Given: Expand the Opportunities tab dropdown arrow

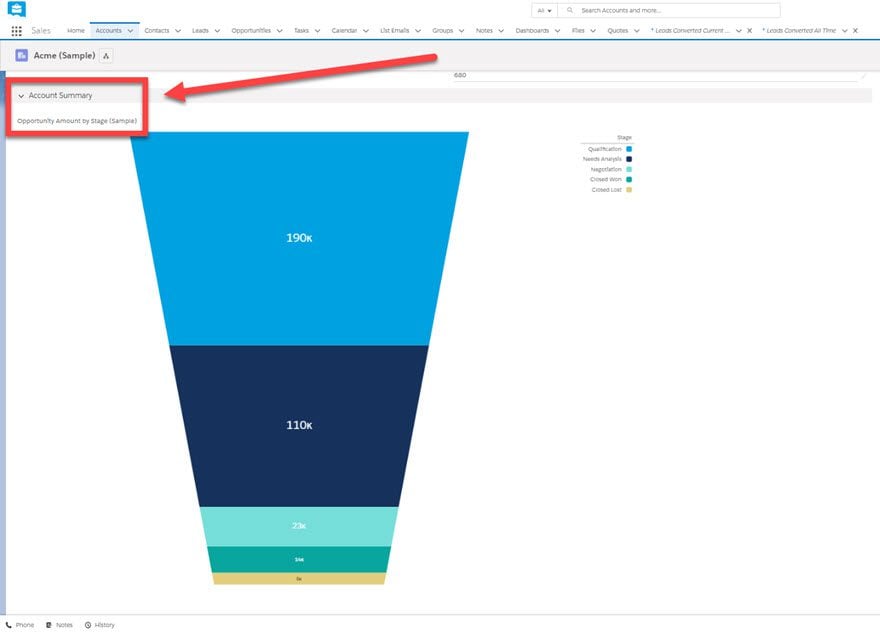Looking at the screenshot, I should 279,31.
